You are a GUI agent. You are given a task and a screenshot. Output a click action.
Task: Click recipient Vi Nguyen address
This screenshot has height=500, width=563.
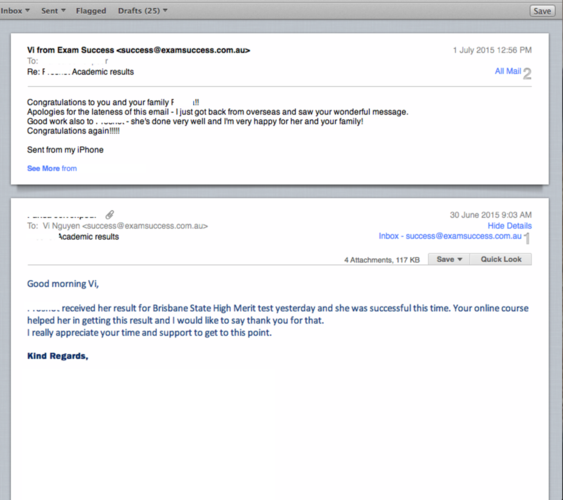[125, 226]
